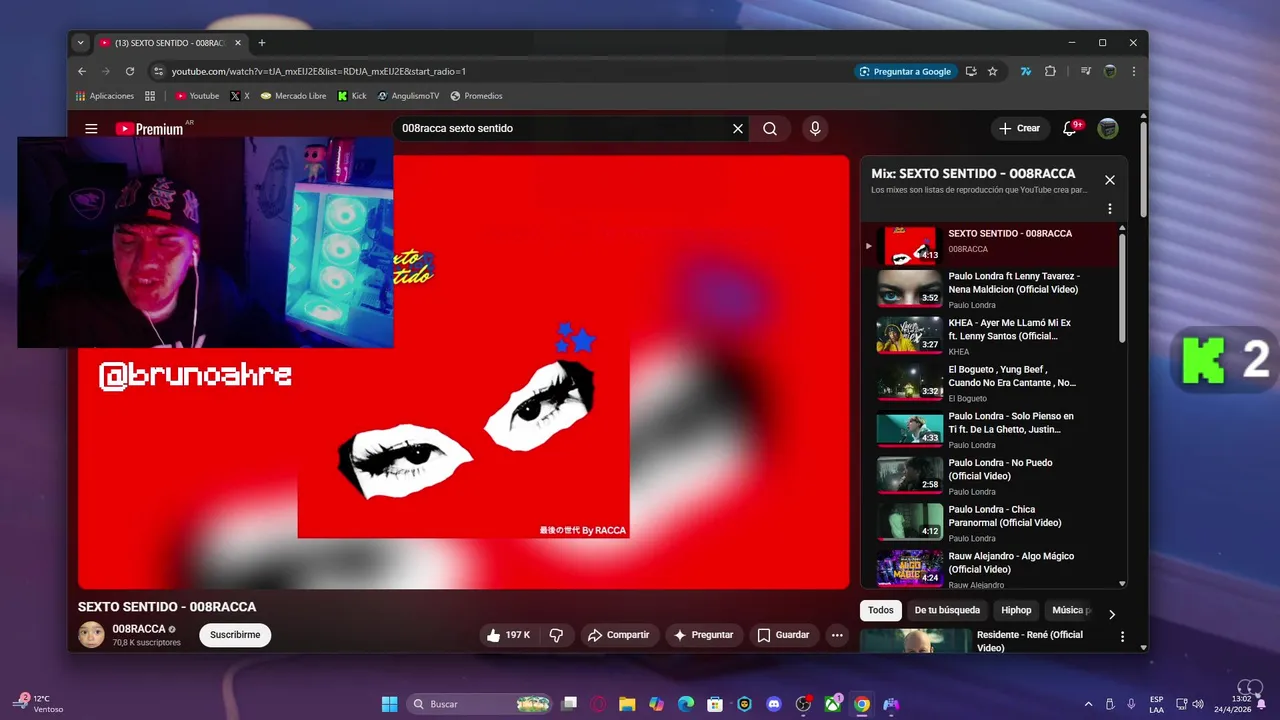The height and width of the screenshot is (720, 1280).
Task: Show hidden system tray icons
Action: coord(1087,704)
